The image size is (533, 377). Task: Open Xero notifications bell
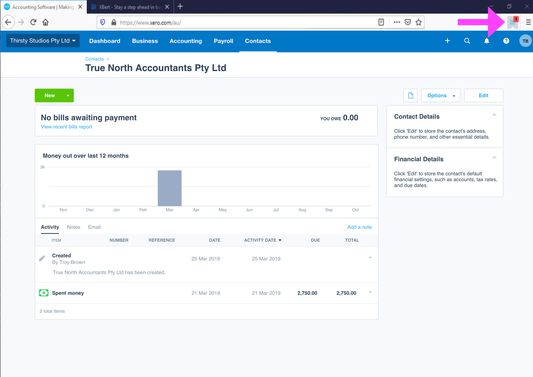point(487,41)
